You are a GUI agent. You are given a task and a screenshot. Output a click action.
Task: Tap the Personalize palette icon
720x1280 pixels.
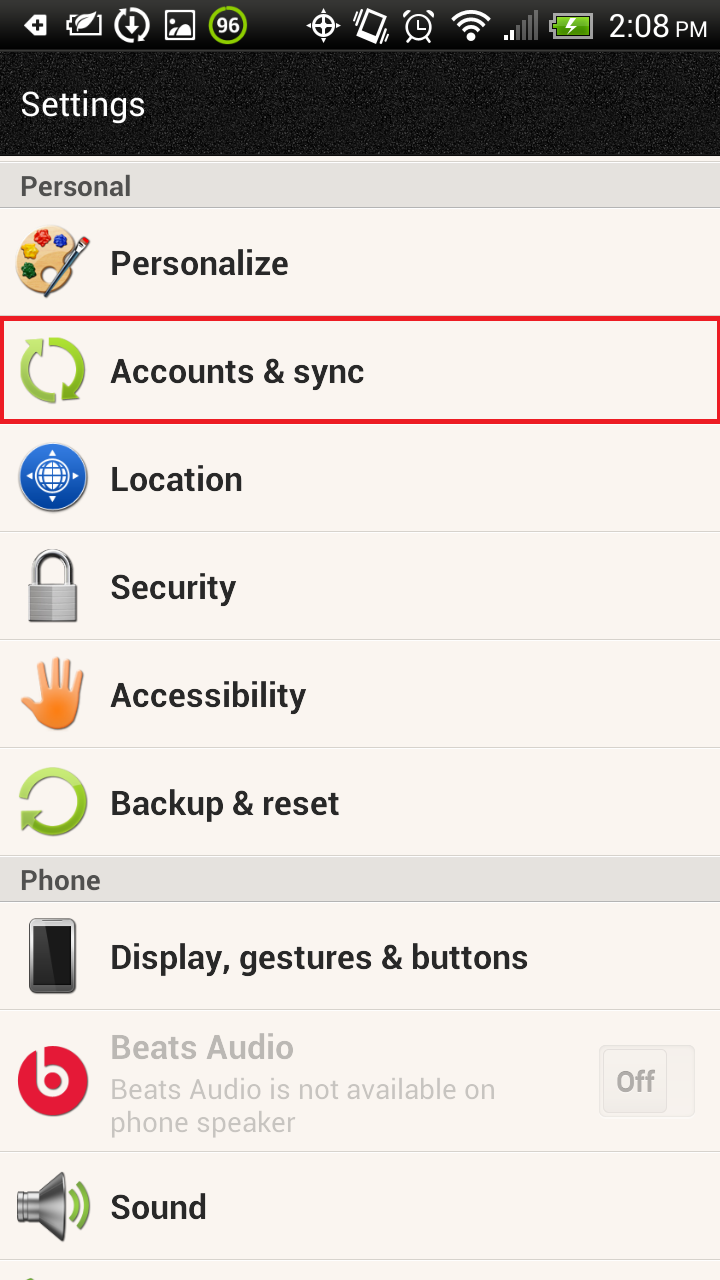tap(53, 261)
